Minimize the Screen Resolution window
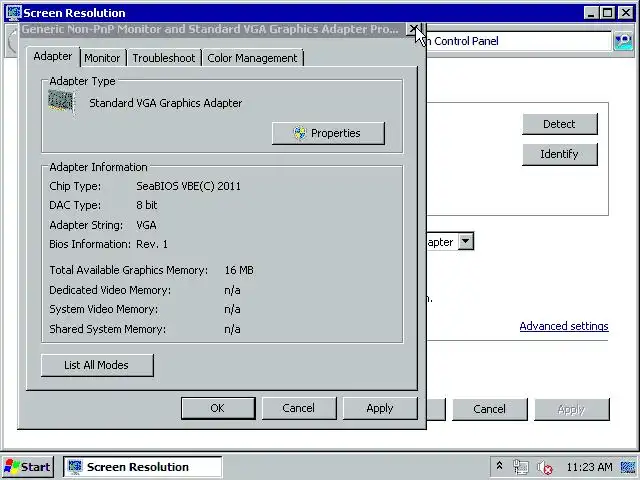640x480 pixels. 590,13
